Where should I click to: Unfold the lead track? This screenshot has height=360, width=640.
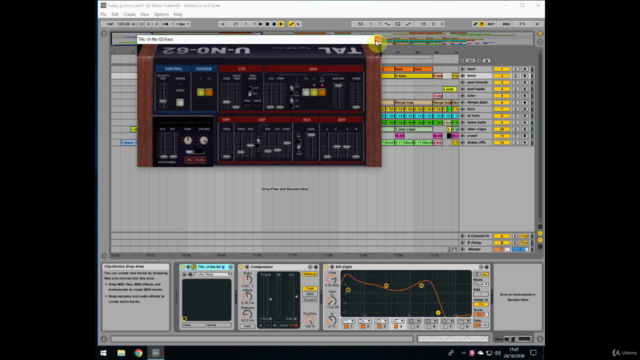tap(462, 69)
